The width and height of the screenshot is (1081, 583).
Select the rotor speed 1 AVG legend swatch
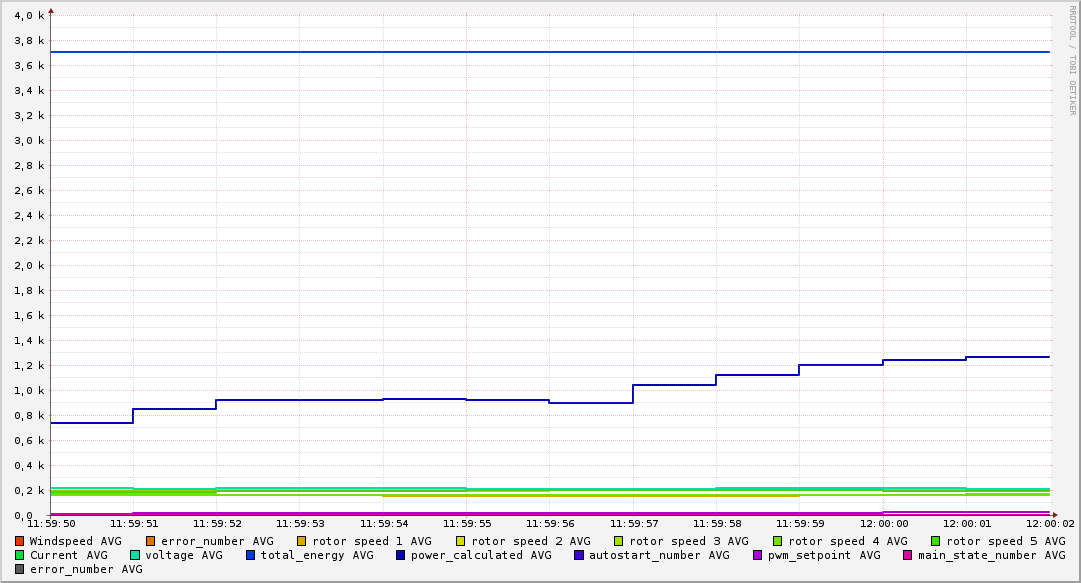302,542
